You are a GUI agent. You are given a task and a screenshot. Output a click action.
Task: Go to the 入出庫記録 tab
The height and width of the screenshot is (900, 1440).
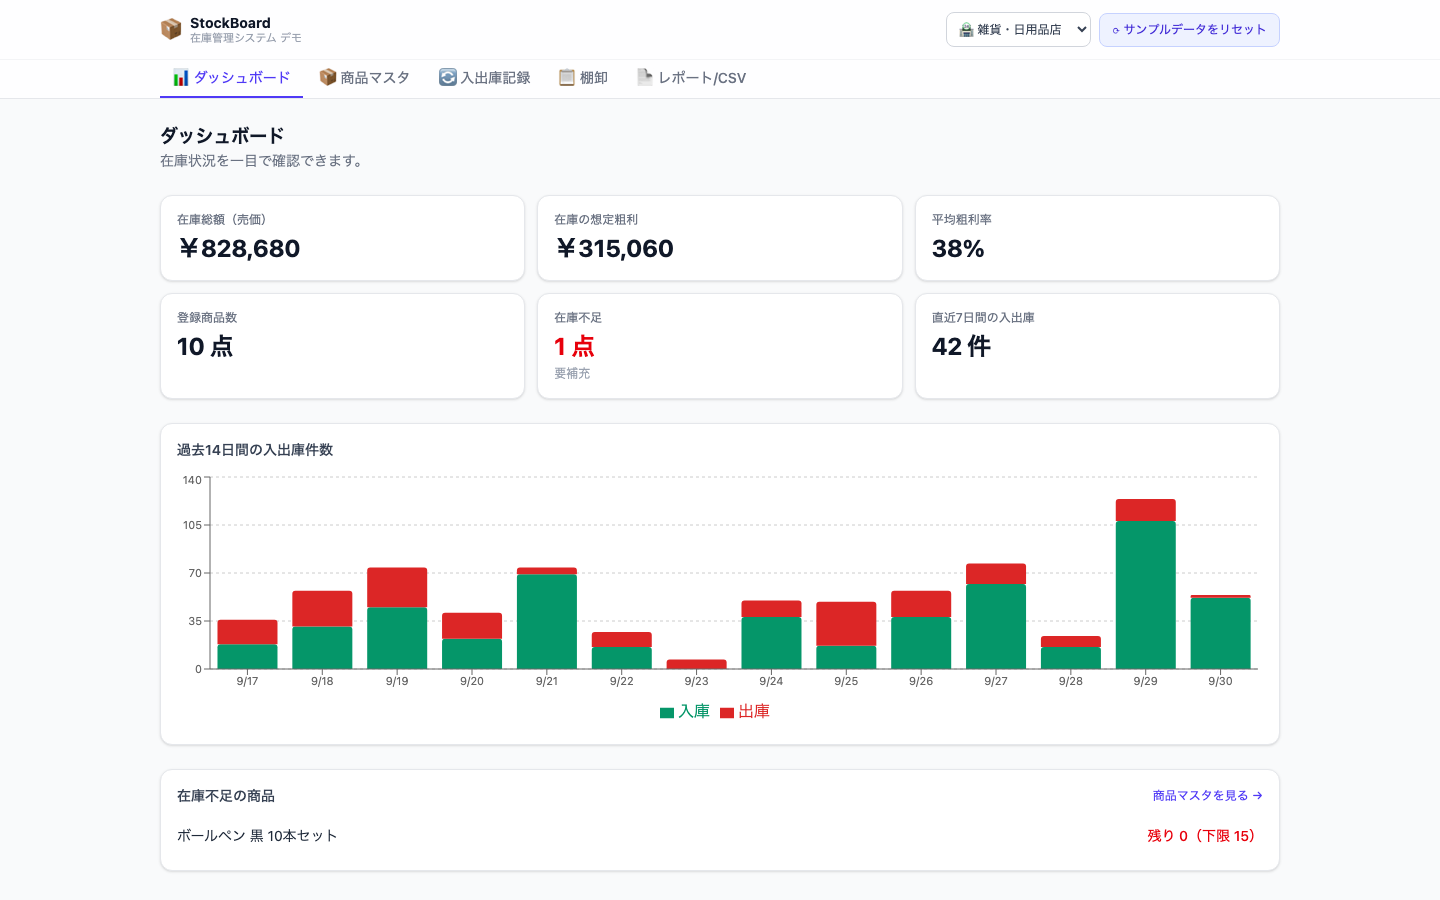485,78
